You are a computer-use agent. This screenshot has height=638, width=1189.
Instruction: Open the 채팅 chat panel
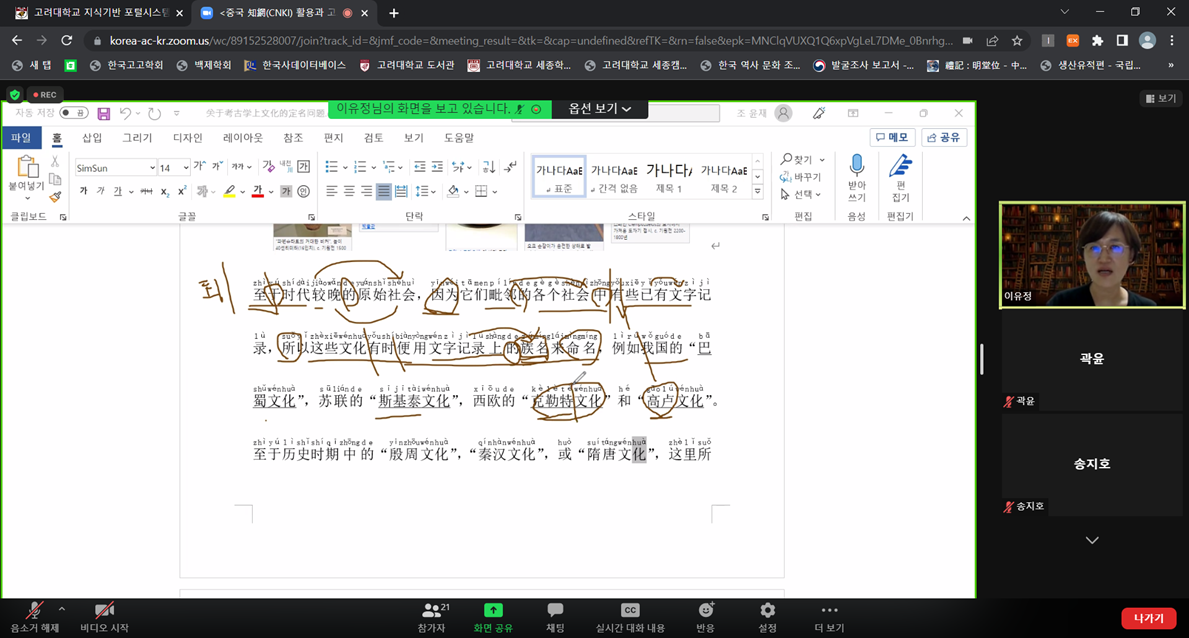click(x=555, y=612)
